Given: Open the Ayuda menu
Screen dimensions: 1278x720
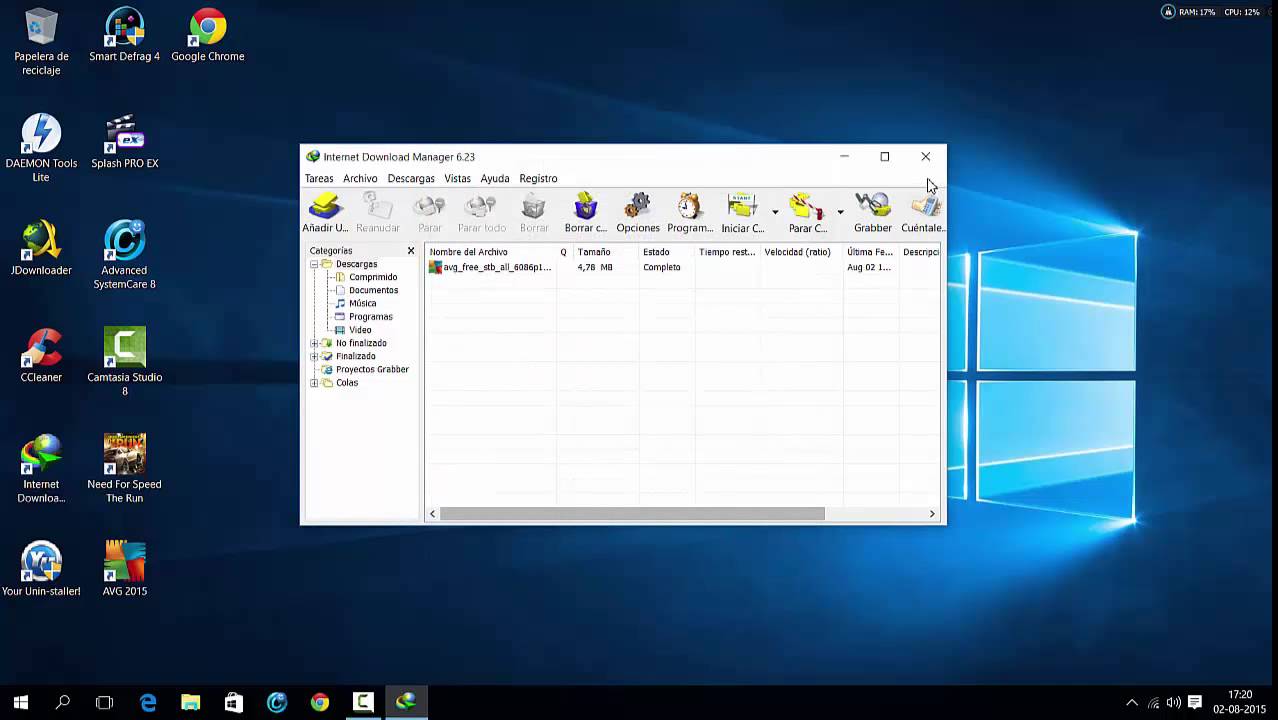Looking at the screenshot, I should coord(494,178).
